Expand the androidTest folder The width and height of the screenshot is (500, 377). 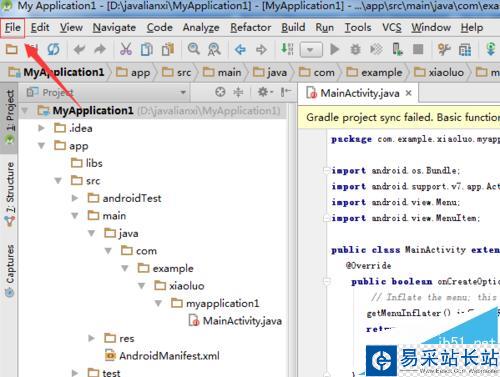coord(75,198)
